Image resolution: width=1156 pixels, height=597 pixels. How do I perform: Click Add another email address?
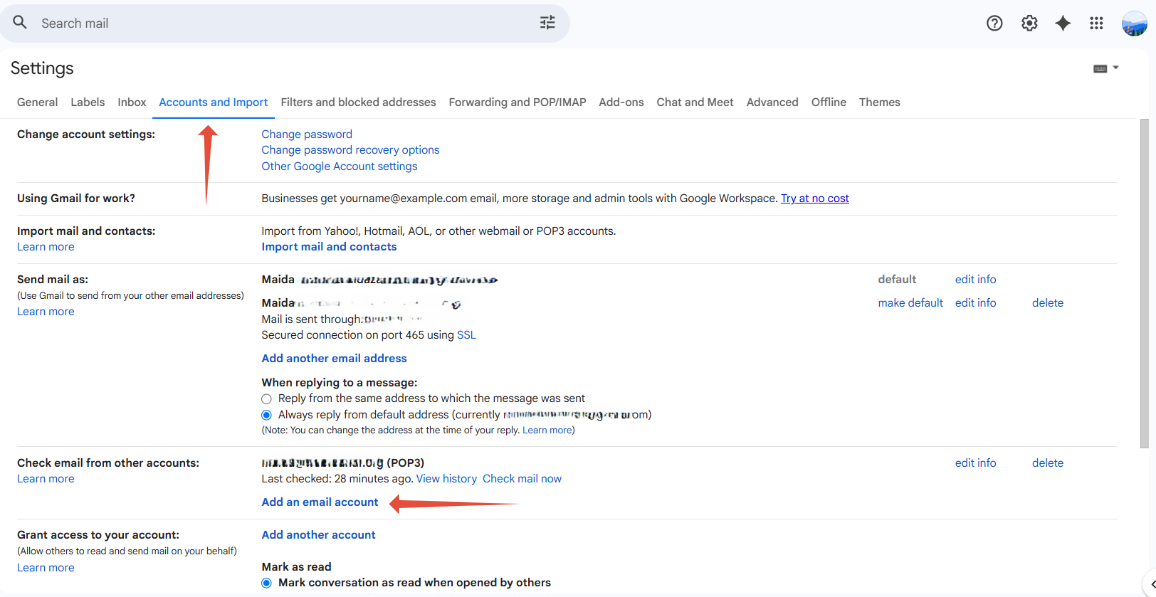point(334,358)
